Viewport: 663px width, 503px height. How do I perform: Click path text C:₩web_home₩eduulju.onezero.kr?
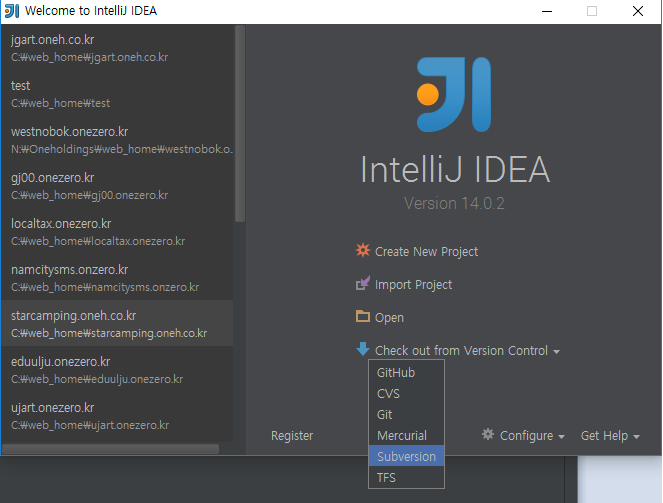[97, 379]
